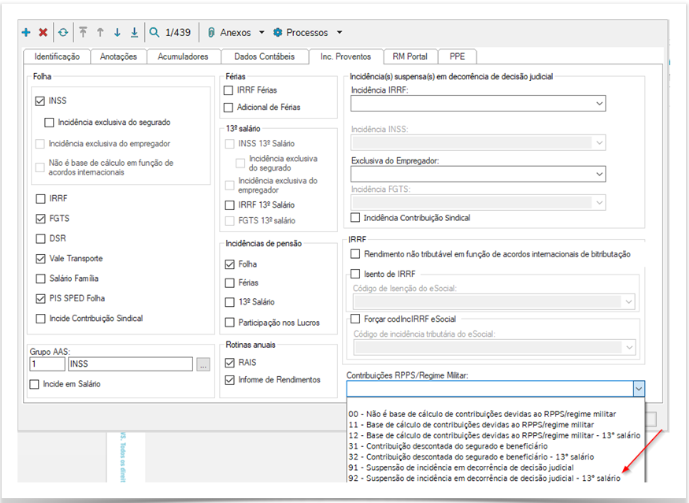Toggle the FGTS checkbox under Folha
This screenshot has width=689, height=503.
[40, 219]
